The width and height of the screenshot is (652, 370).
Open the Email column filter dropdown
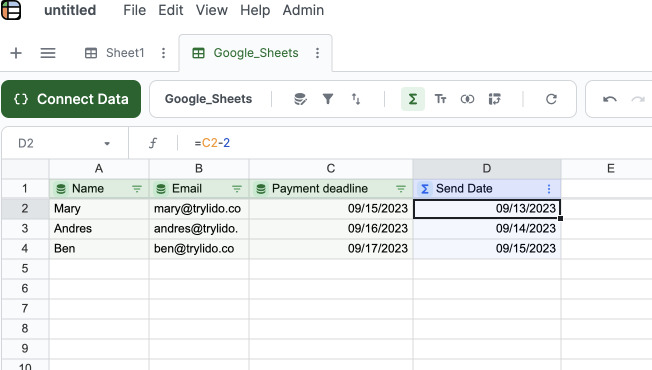click(x=237, y=189)
